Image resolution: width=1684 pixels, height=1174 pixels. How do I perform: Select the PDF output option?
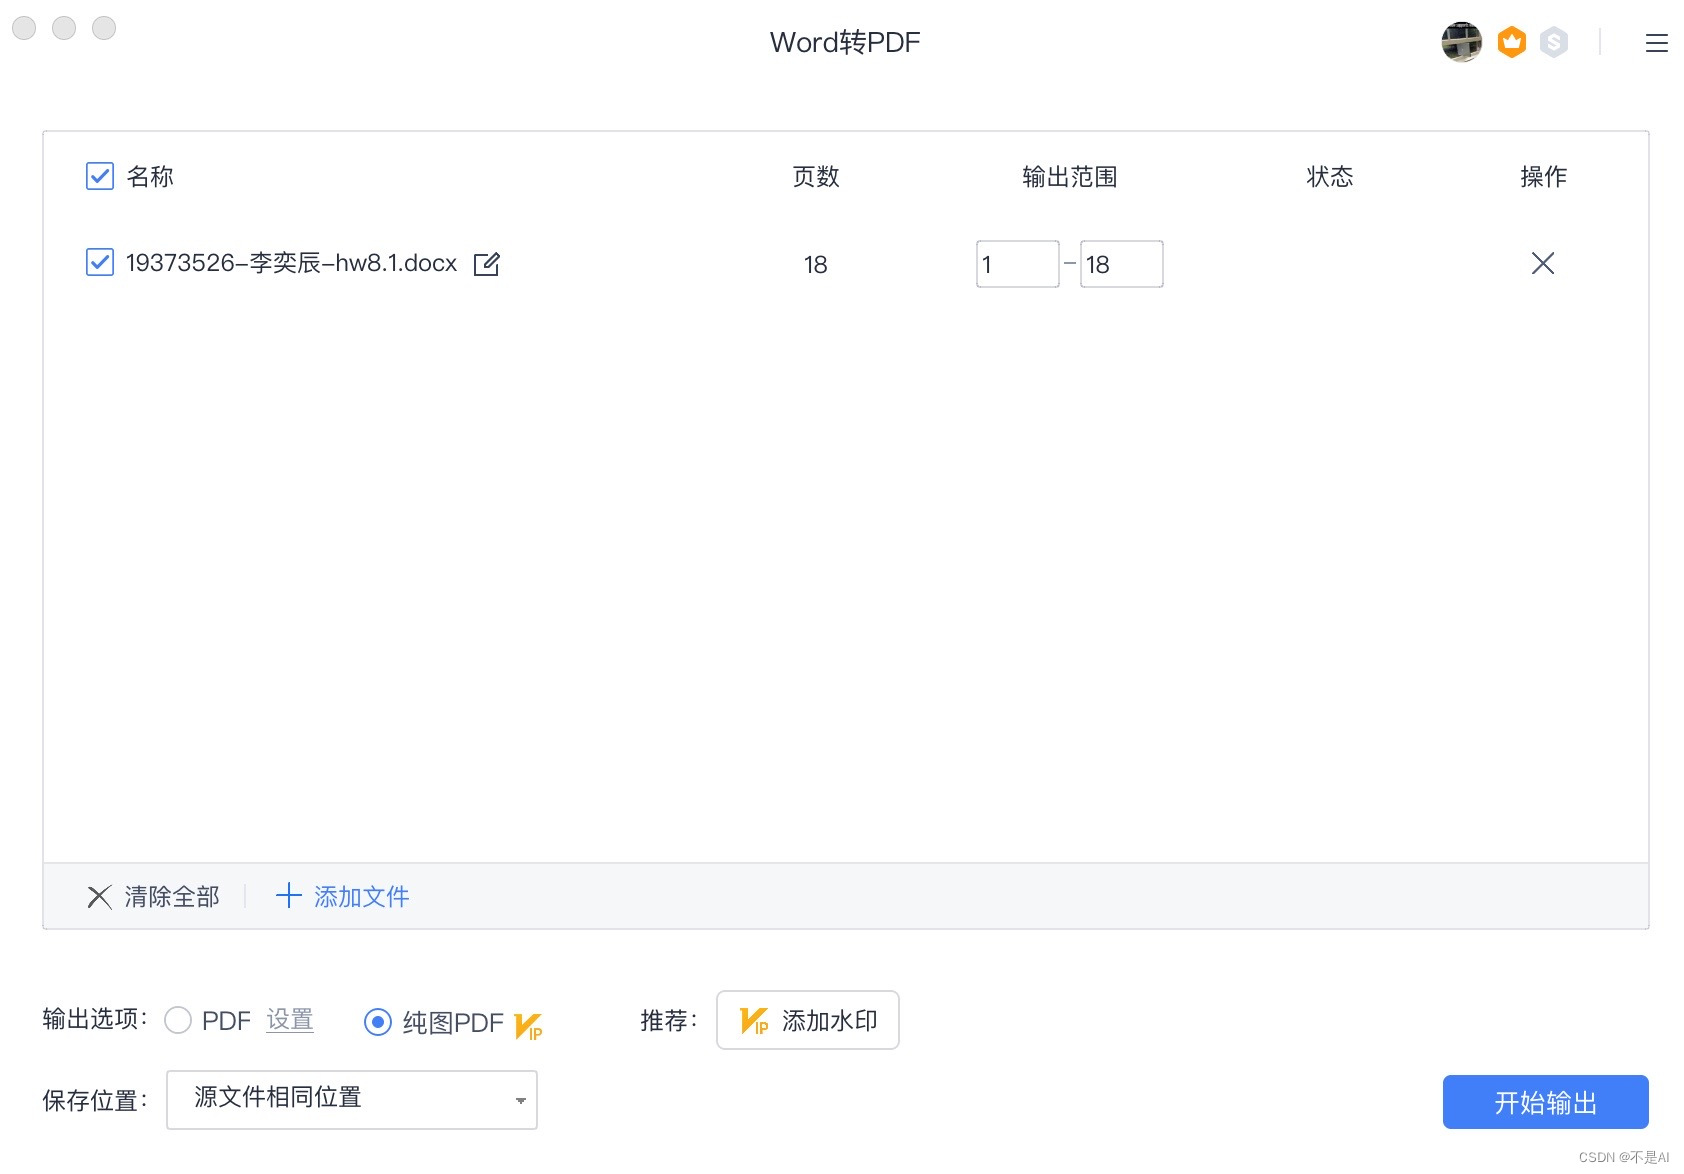pyautogui.click(x=178, y=1021)
